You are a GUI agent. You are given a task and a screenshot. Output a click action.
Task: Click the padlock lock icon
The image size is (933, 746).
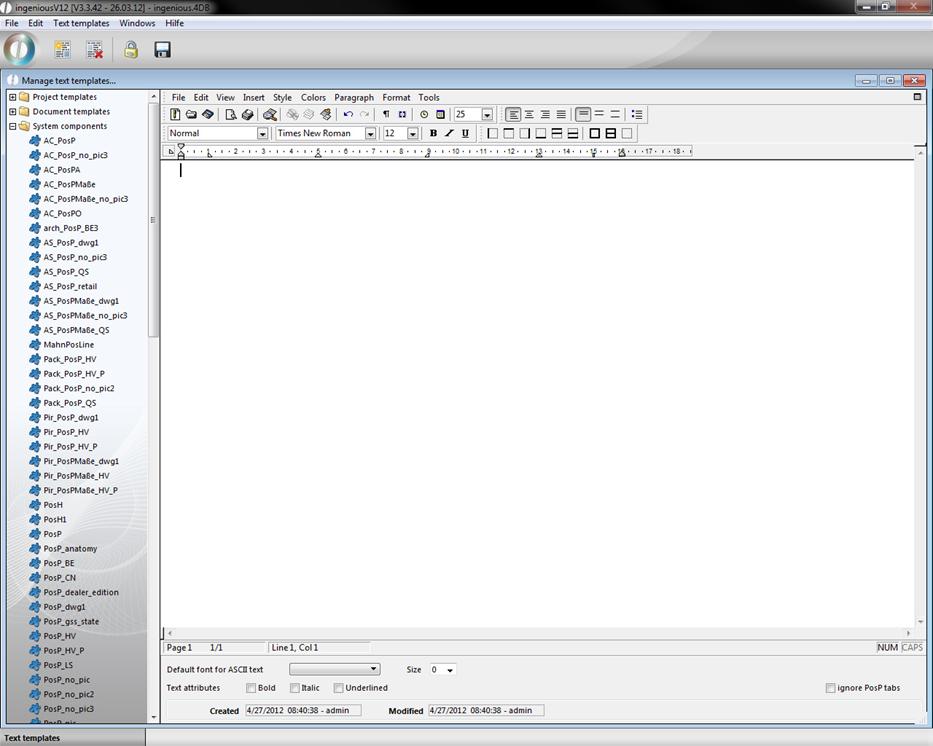pyautogui.click(x=130, y=49)
